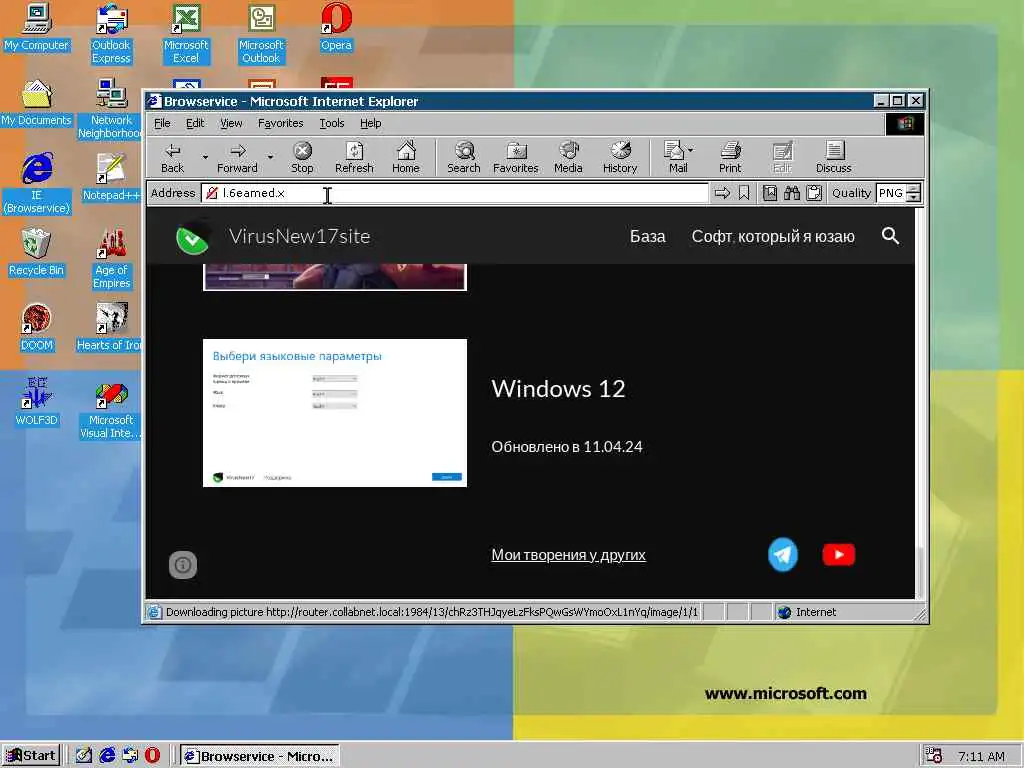1024x768 pixels.
Task: Go back with the Back toolbar button
Action: coord(172,158)
